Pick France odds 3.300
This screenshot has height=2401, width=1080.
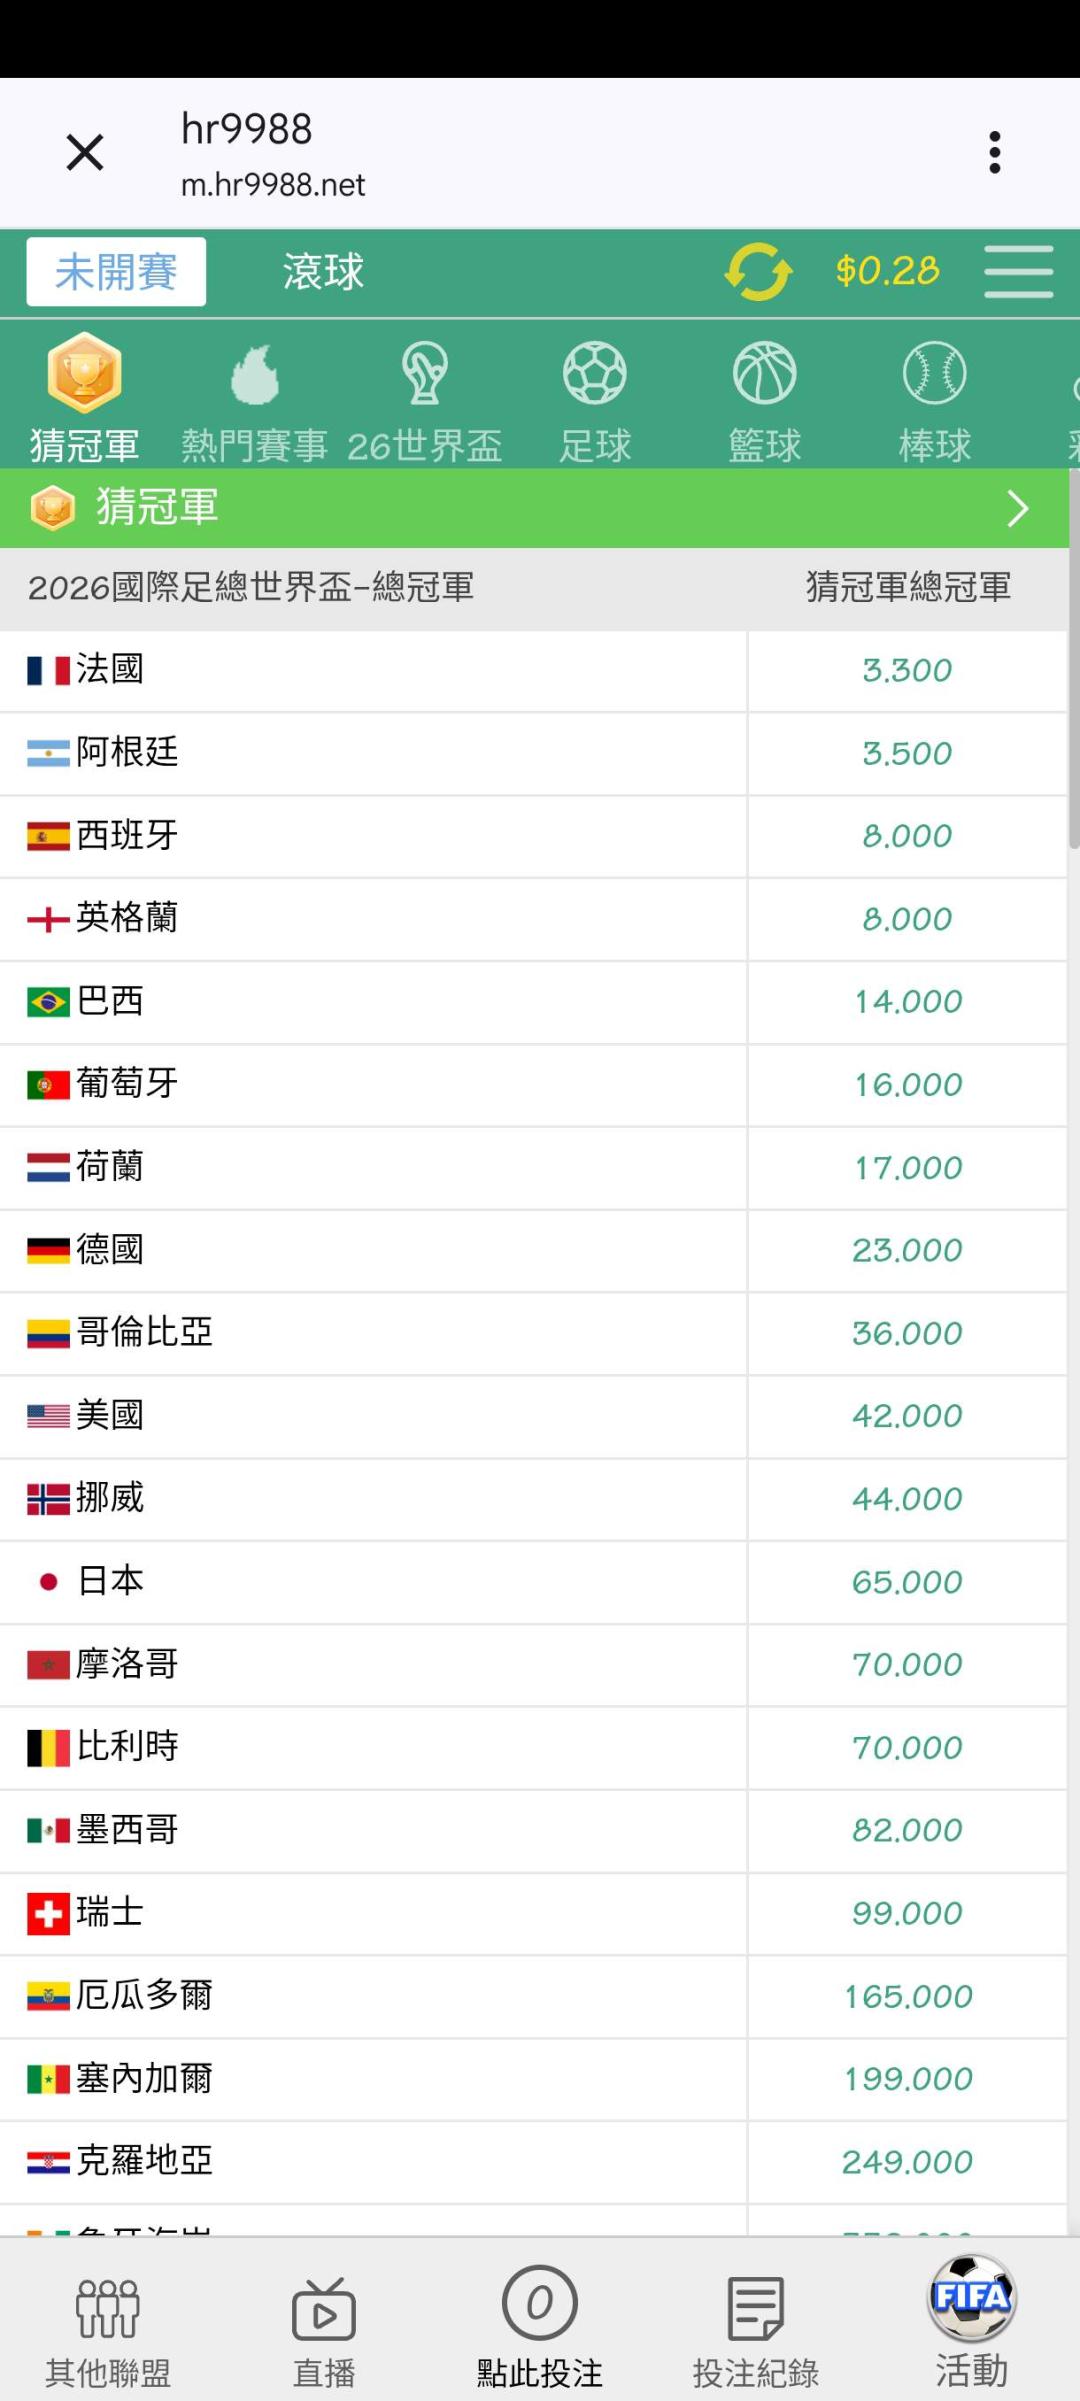(x=907, y=670)
